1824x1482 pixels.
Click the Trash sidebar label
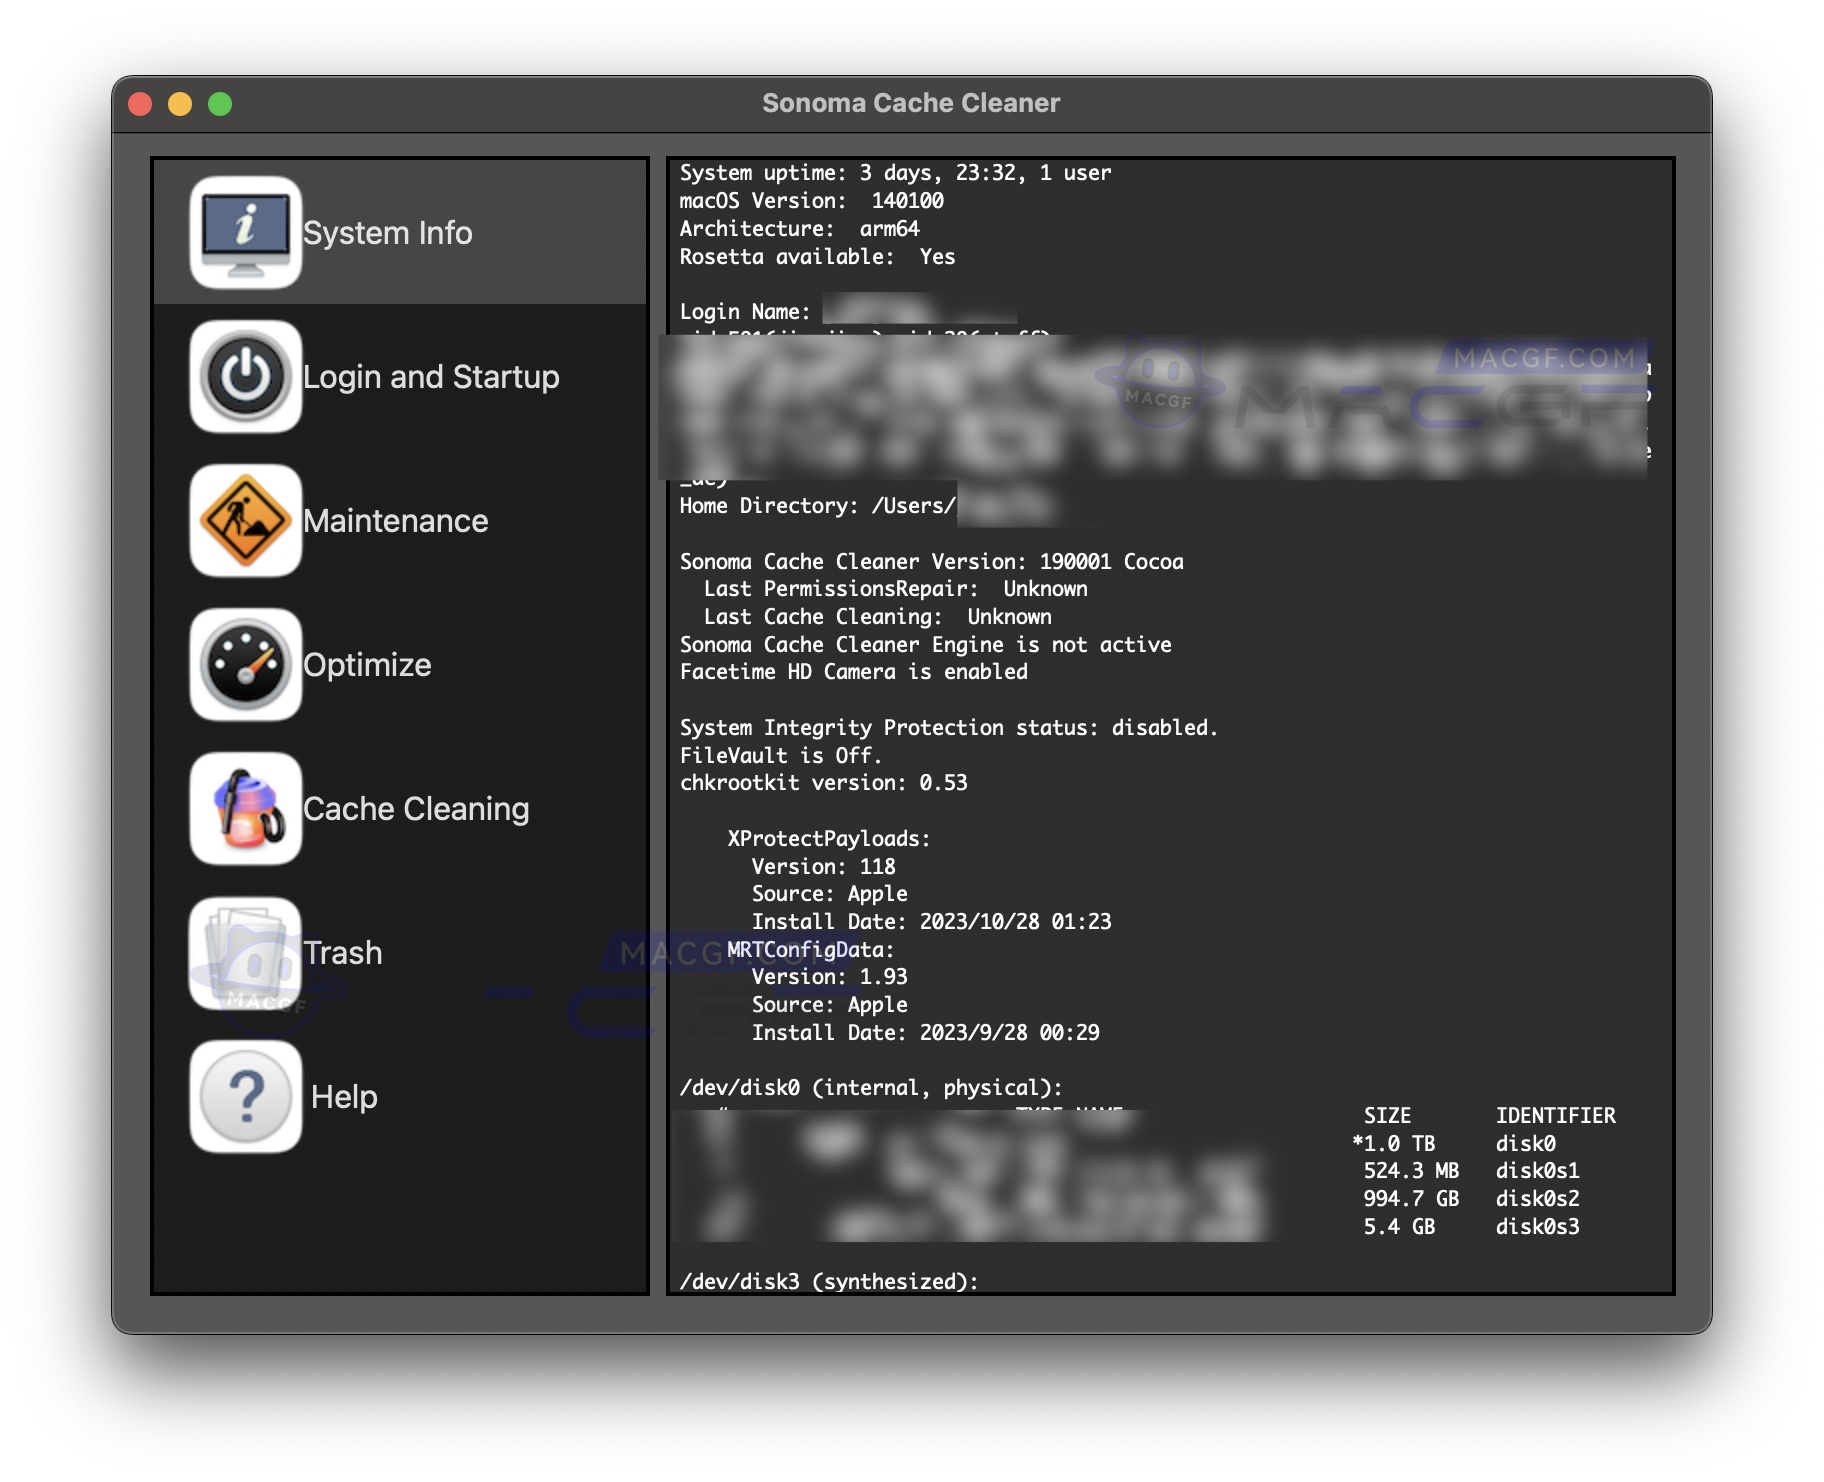(x=342, y=952)
